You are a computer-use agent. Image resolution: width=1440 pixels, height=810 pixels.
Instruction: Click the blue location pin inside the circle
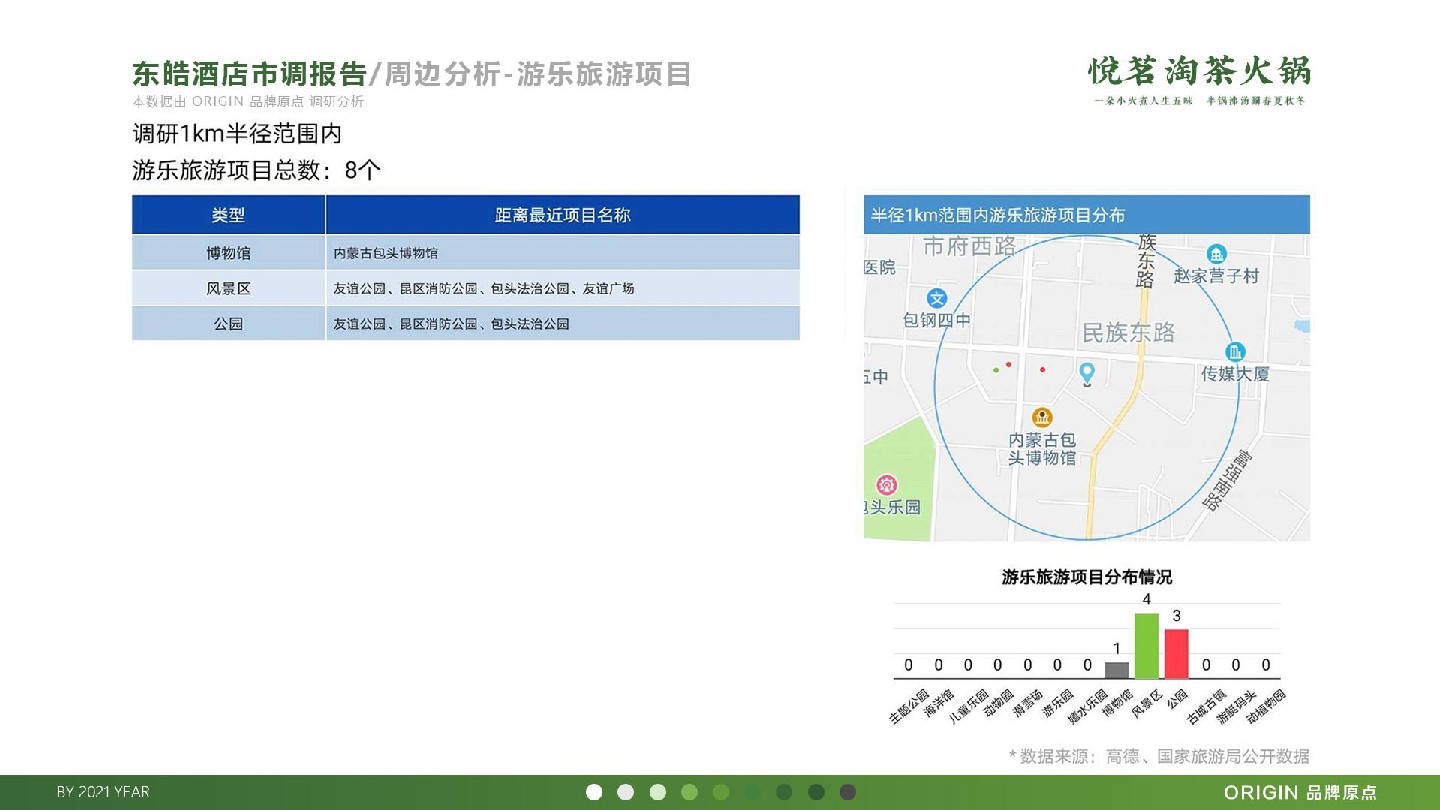tap(1087, 373)
